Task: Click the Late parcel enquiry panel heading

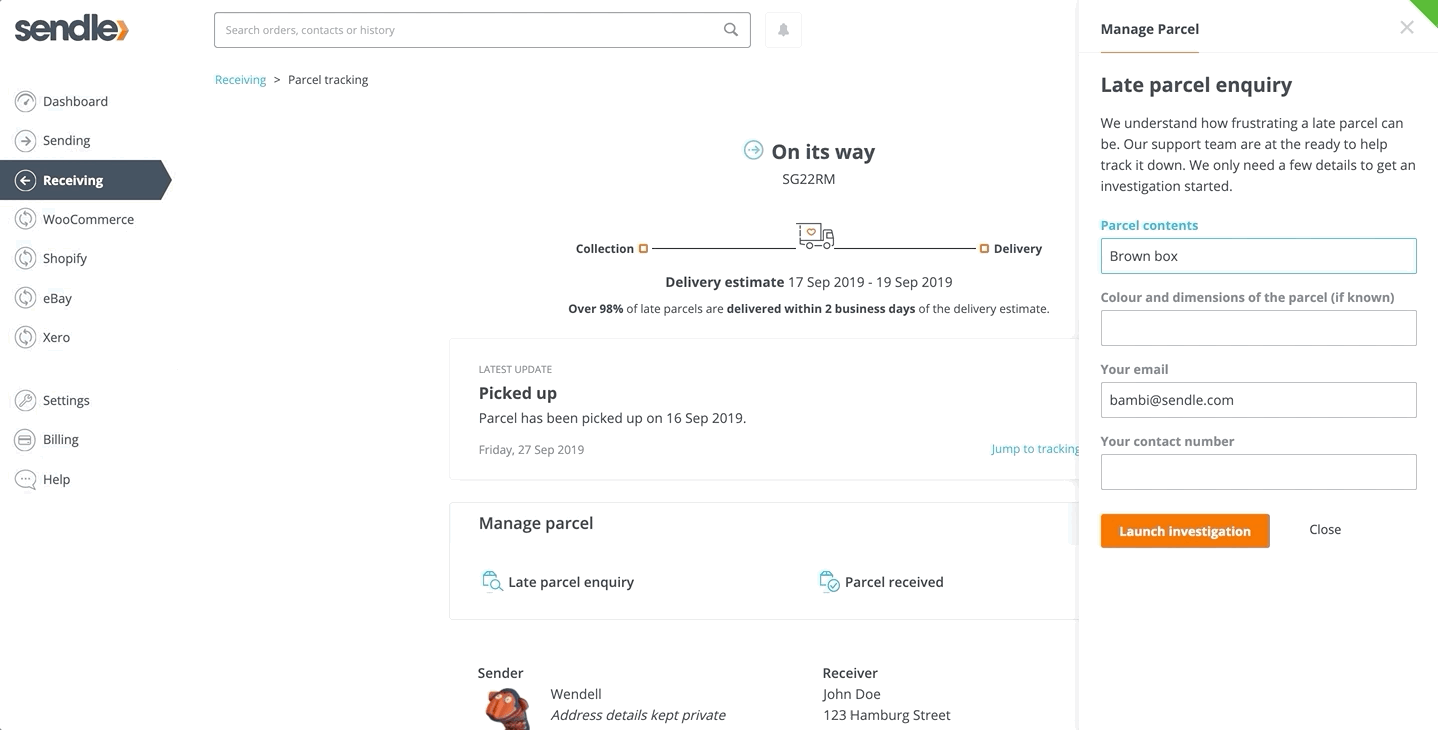Action: click(1196, 85)
